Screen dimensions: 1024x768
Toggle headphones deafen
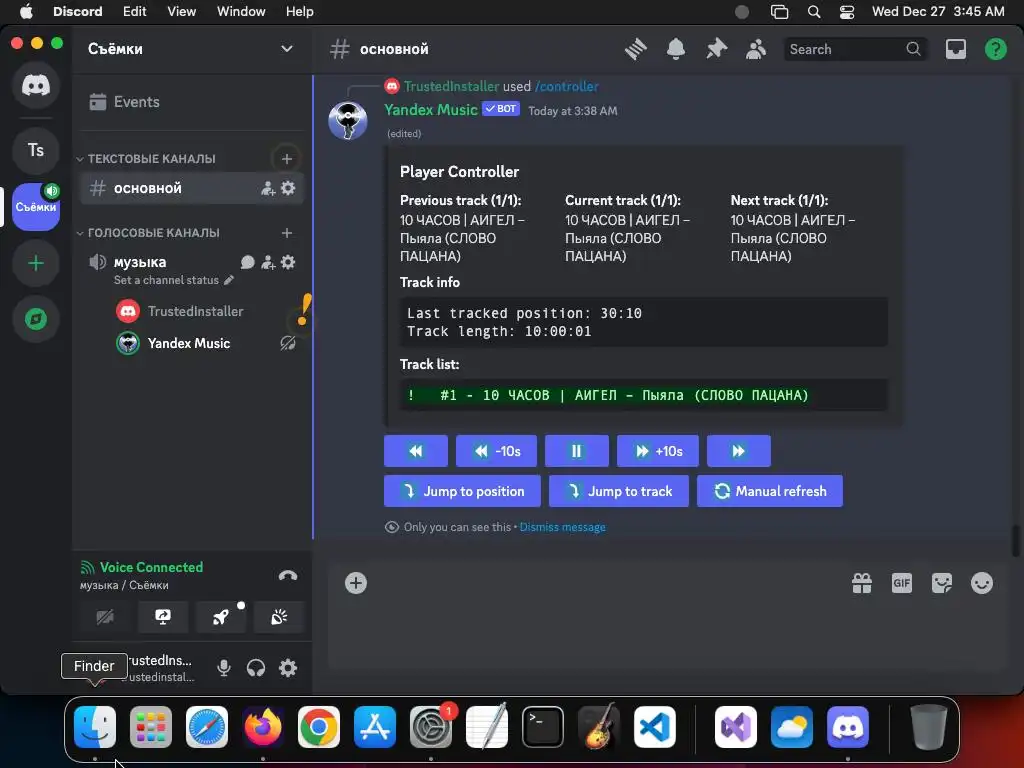pyautogui.click(x=256, y=668)
